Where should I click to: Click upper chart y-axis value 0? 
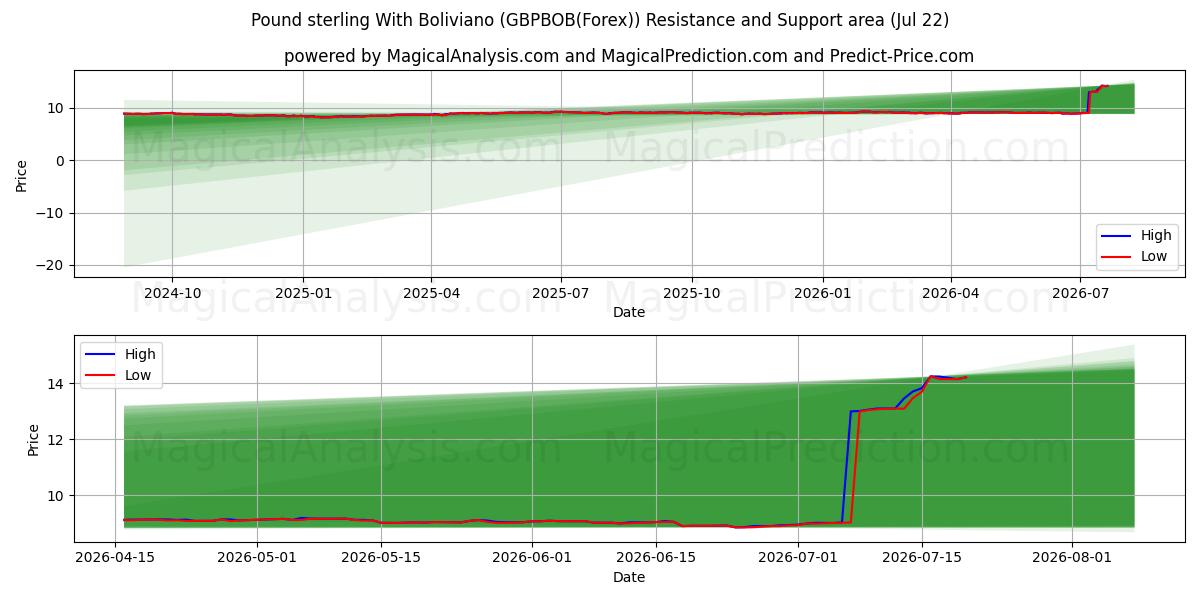(x=62, y=161)
